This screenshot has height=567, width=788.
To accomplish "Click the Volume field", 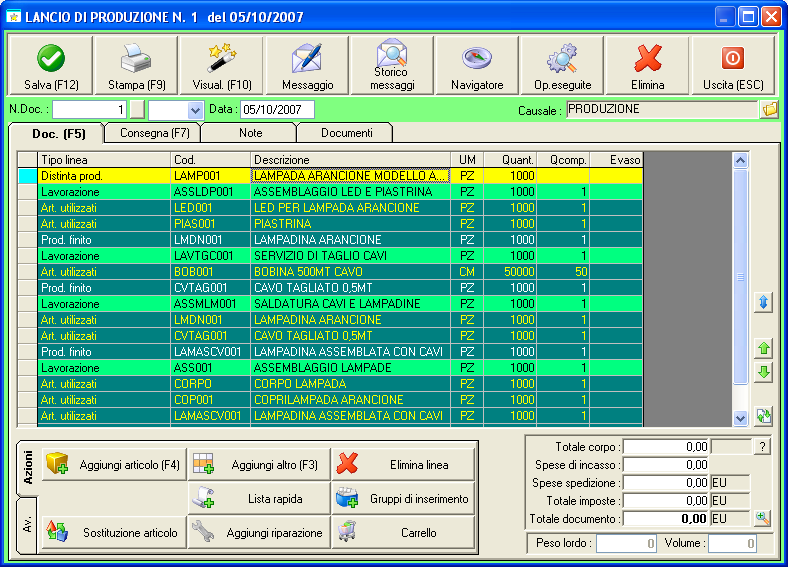I will [x=732, y=543].
